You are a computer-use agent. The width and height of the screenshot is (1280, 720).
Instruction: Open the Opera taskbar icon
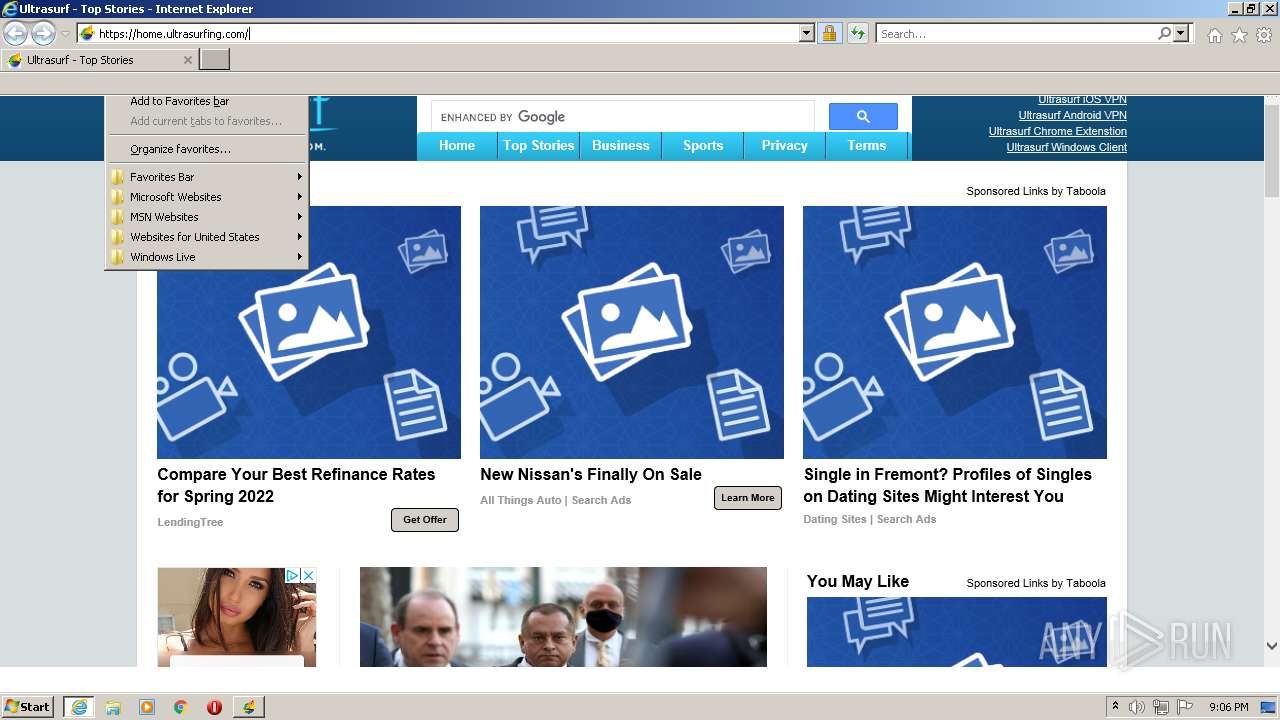[x=214, y=707]
